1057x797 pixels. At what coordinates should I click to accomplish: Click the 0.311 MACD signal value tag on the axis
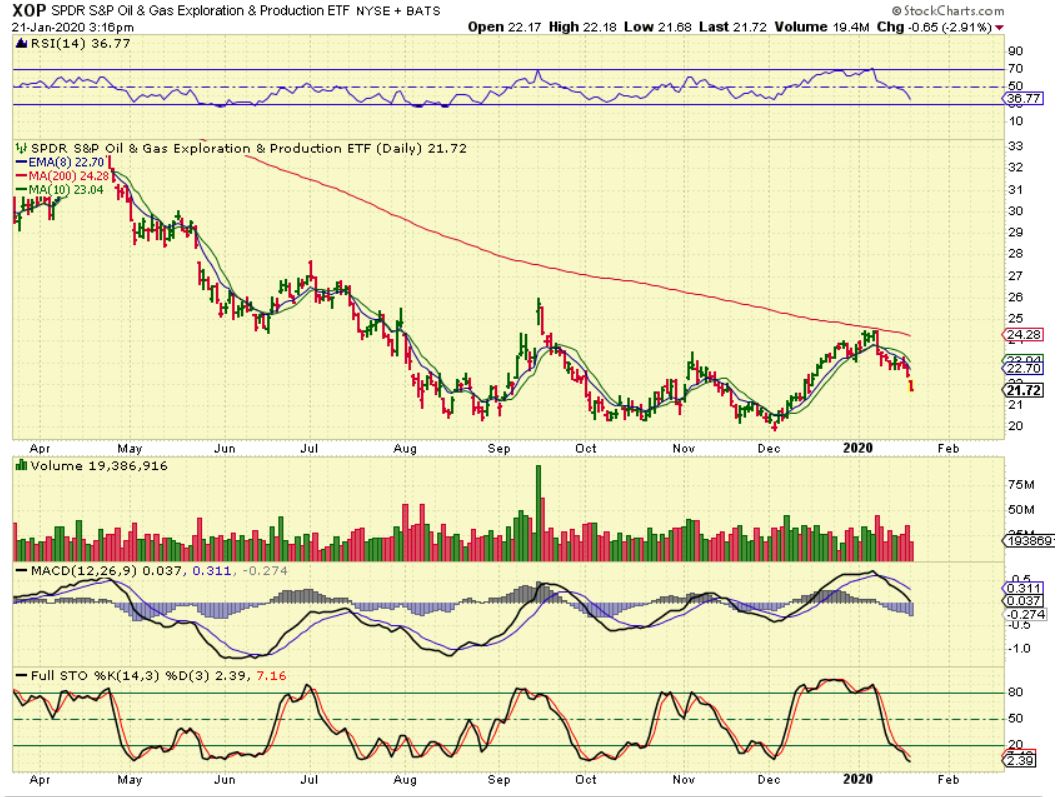(x=1023, y=589)
